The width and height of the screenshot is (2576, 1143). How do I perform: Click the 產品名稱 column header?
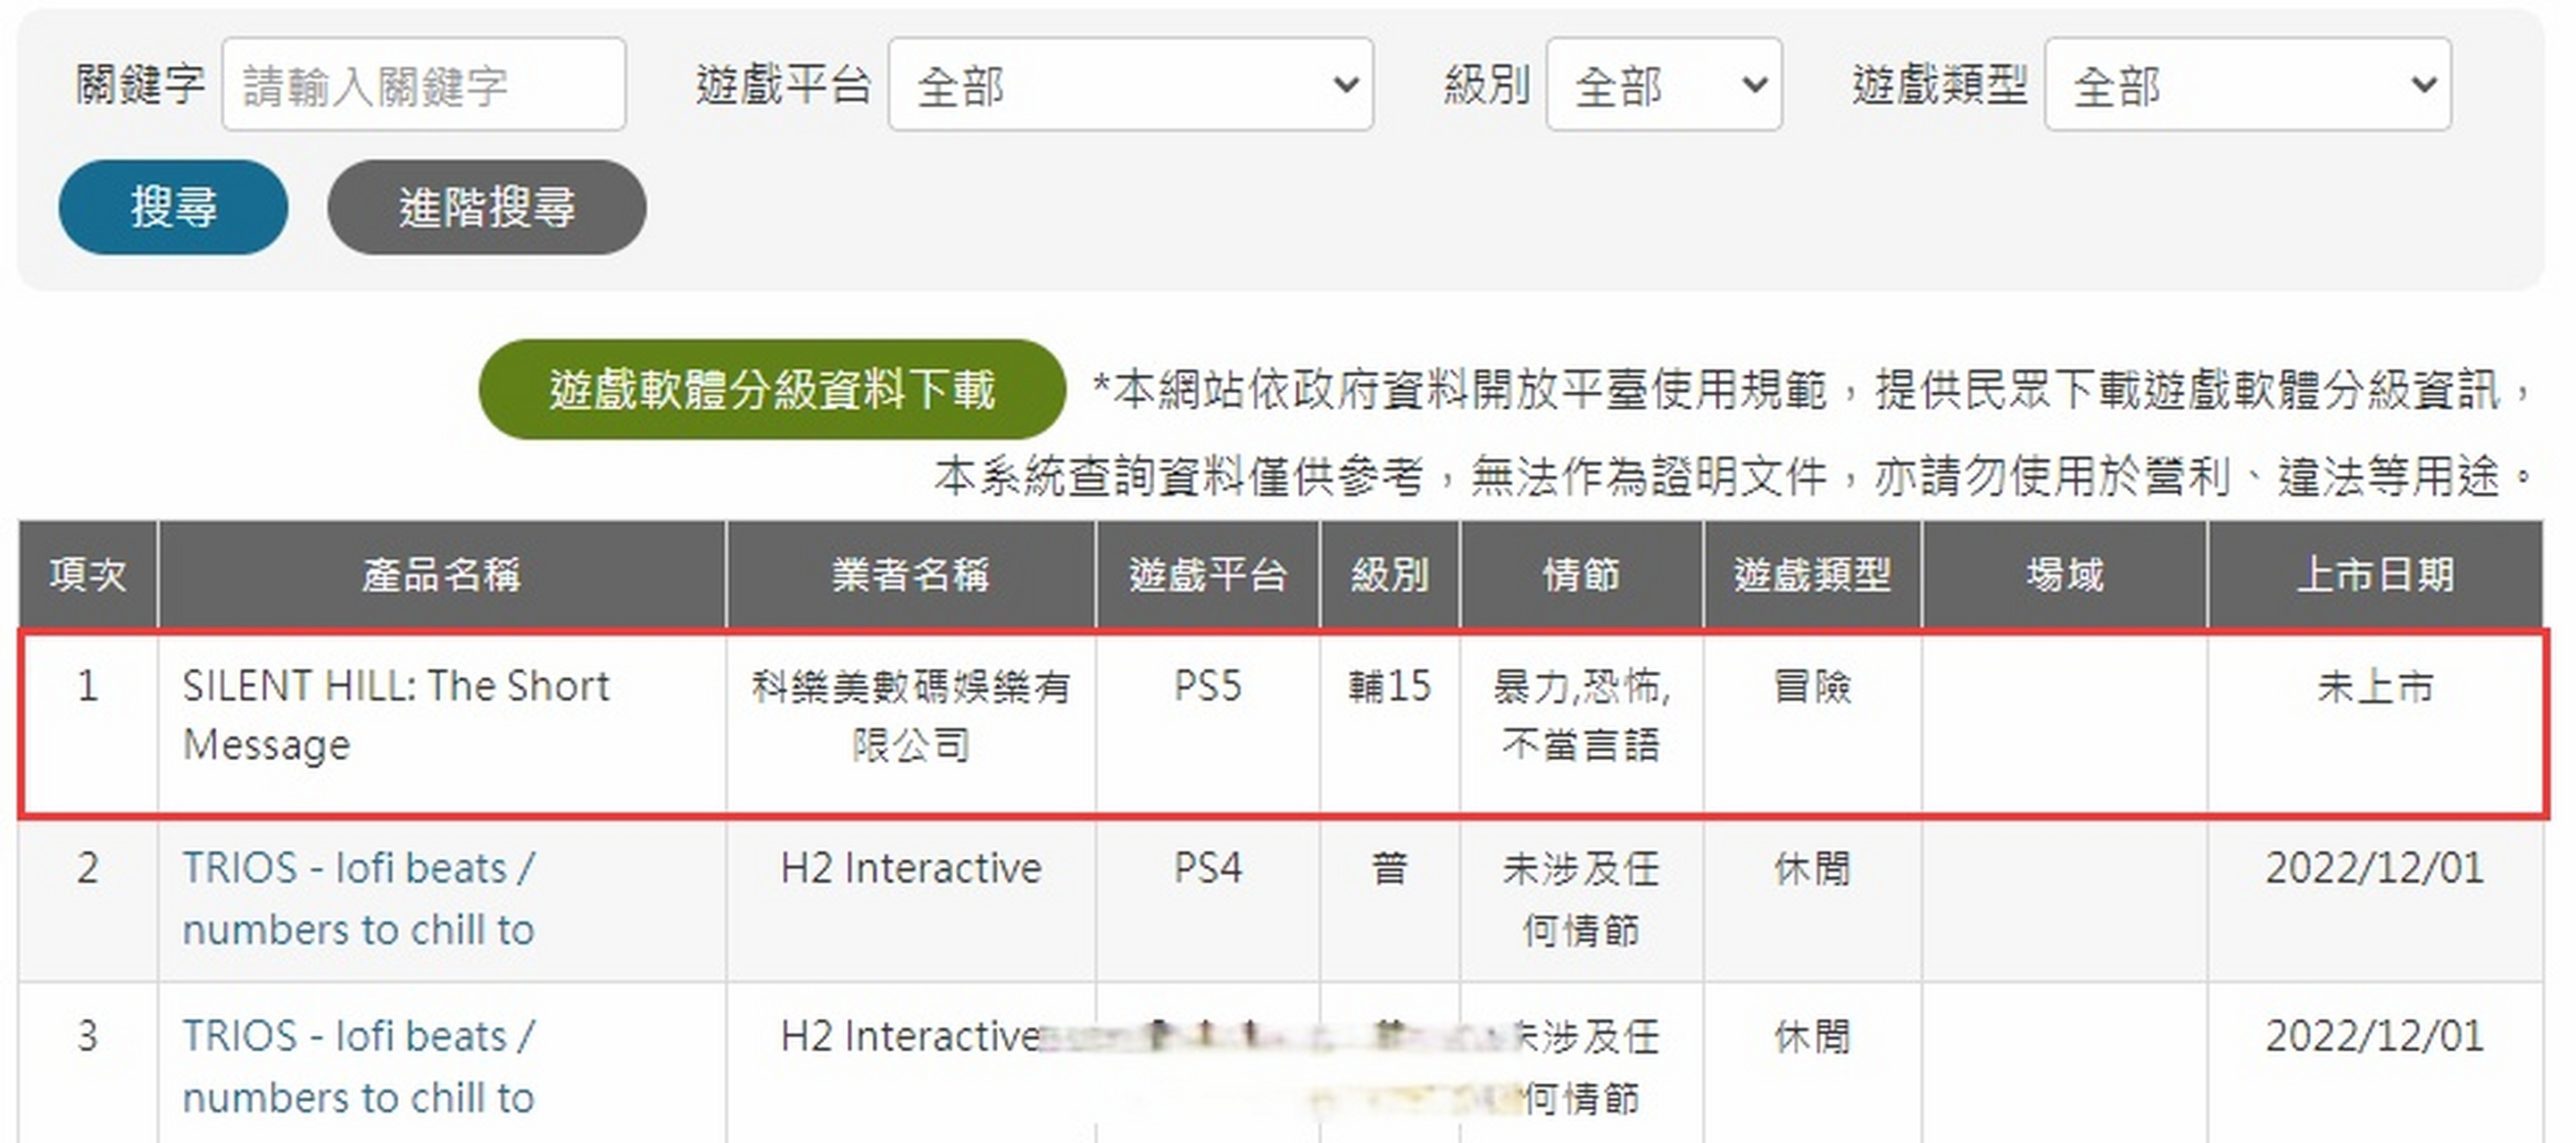click(x=441, y=575)
